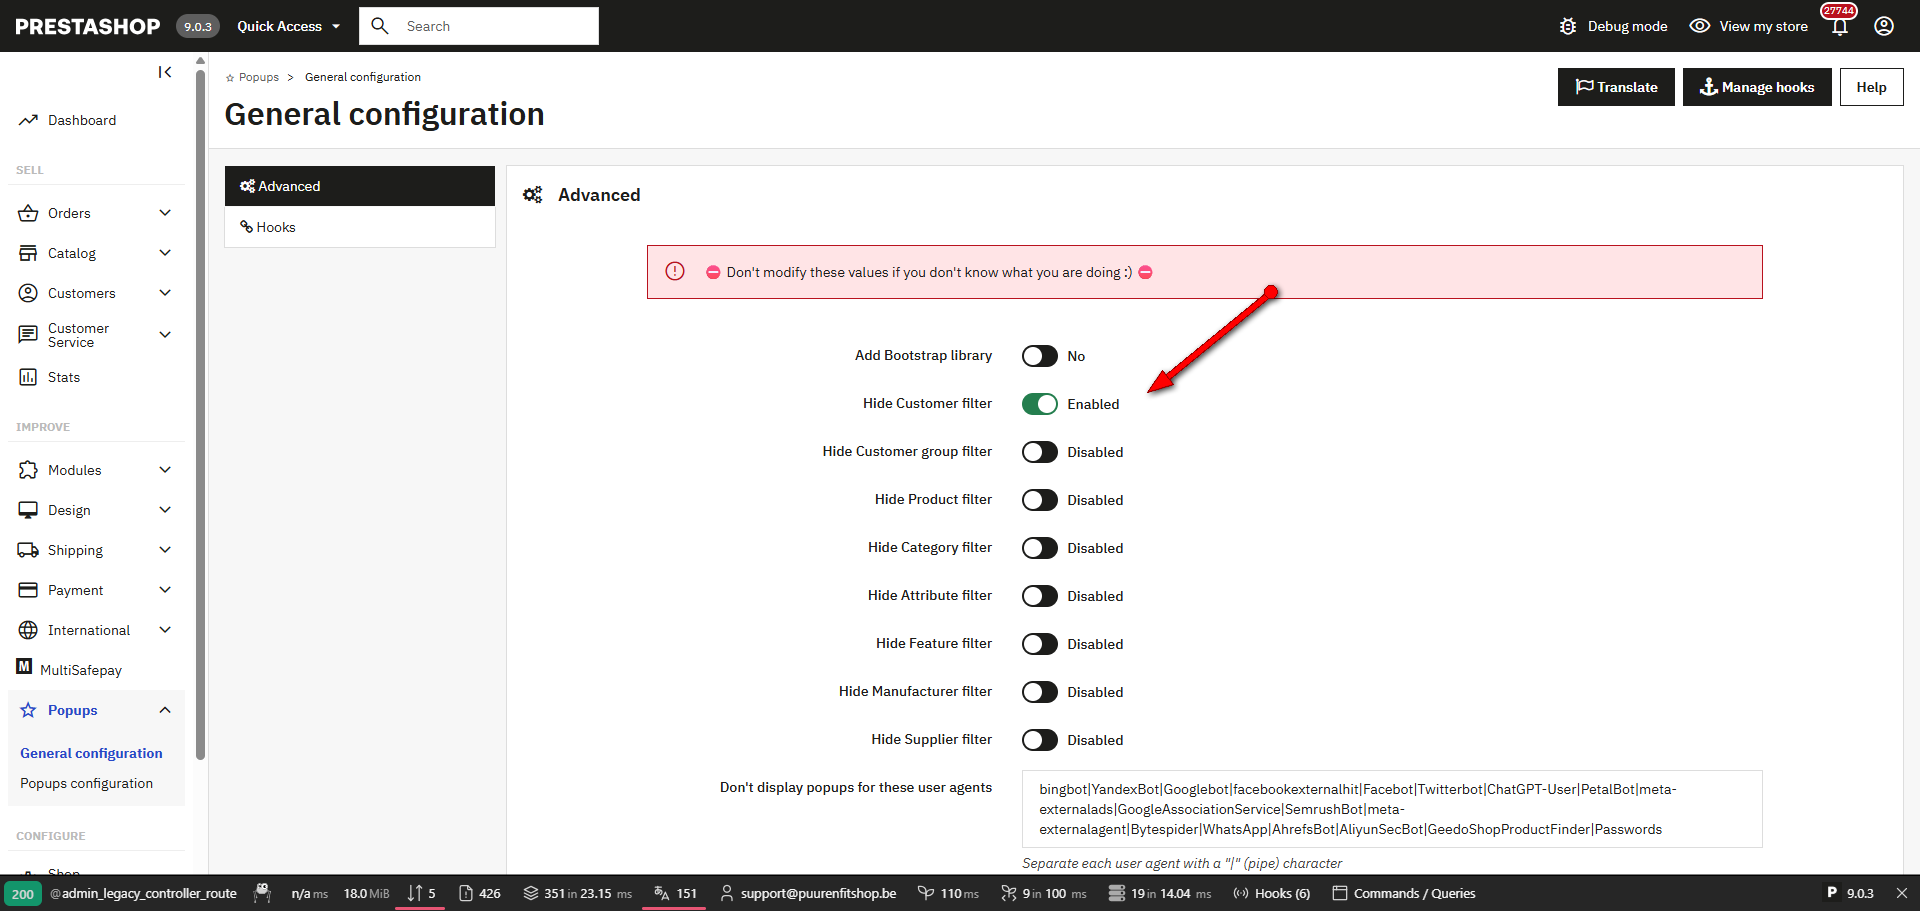Open the Hooks (6) toolbar panel
This screenshot has width=1920, height=911.
pyautogui.click(x=1271, y=893)
